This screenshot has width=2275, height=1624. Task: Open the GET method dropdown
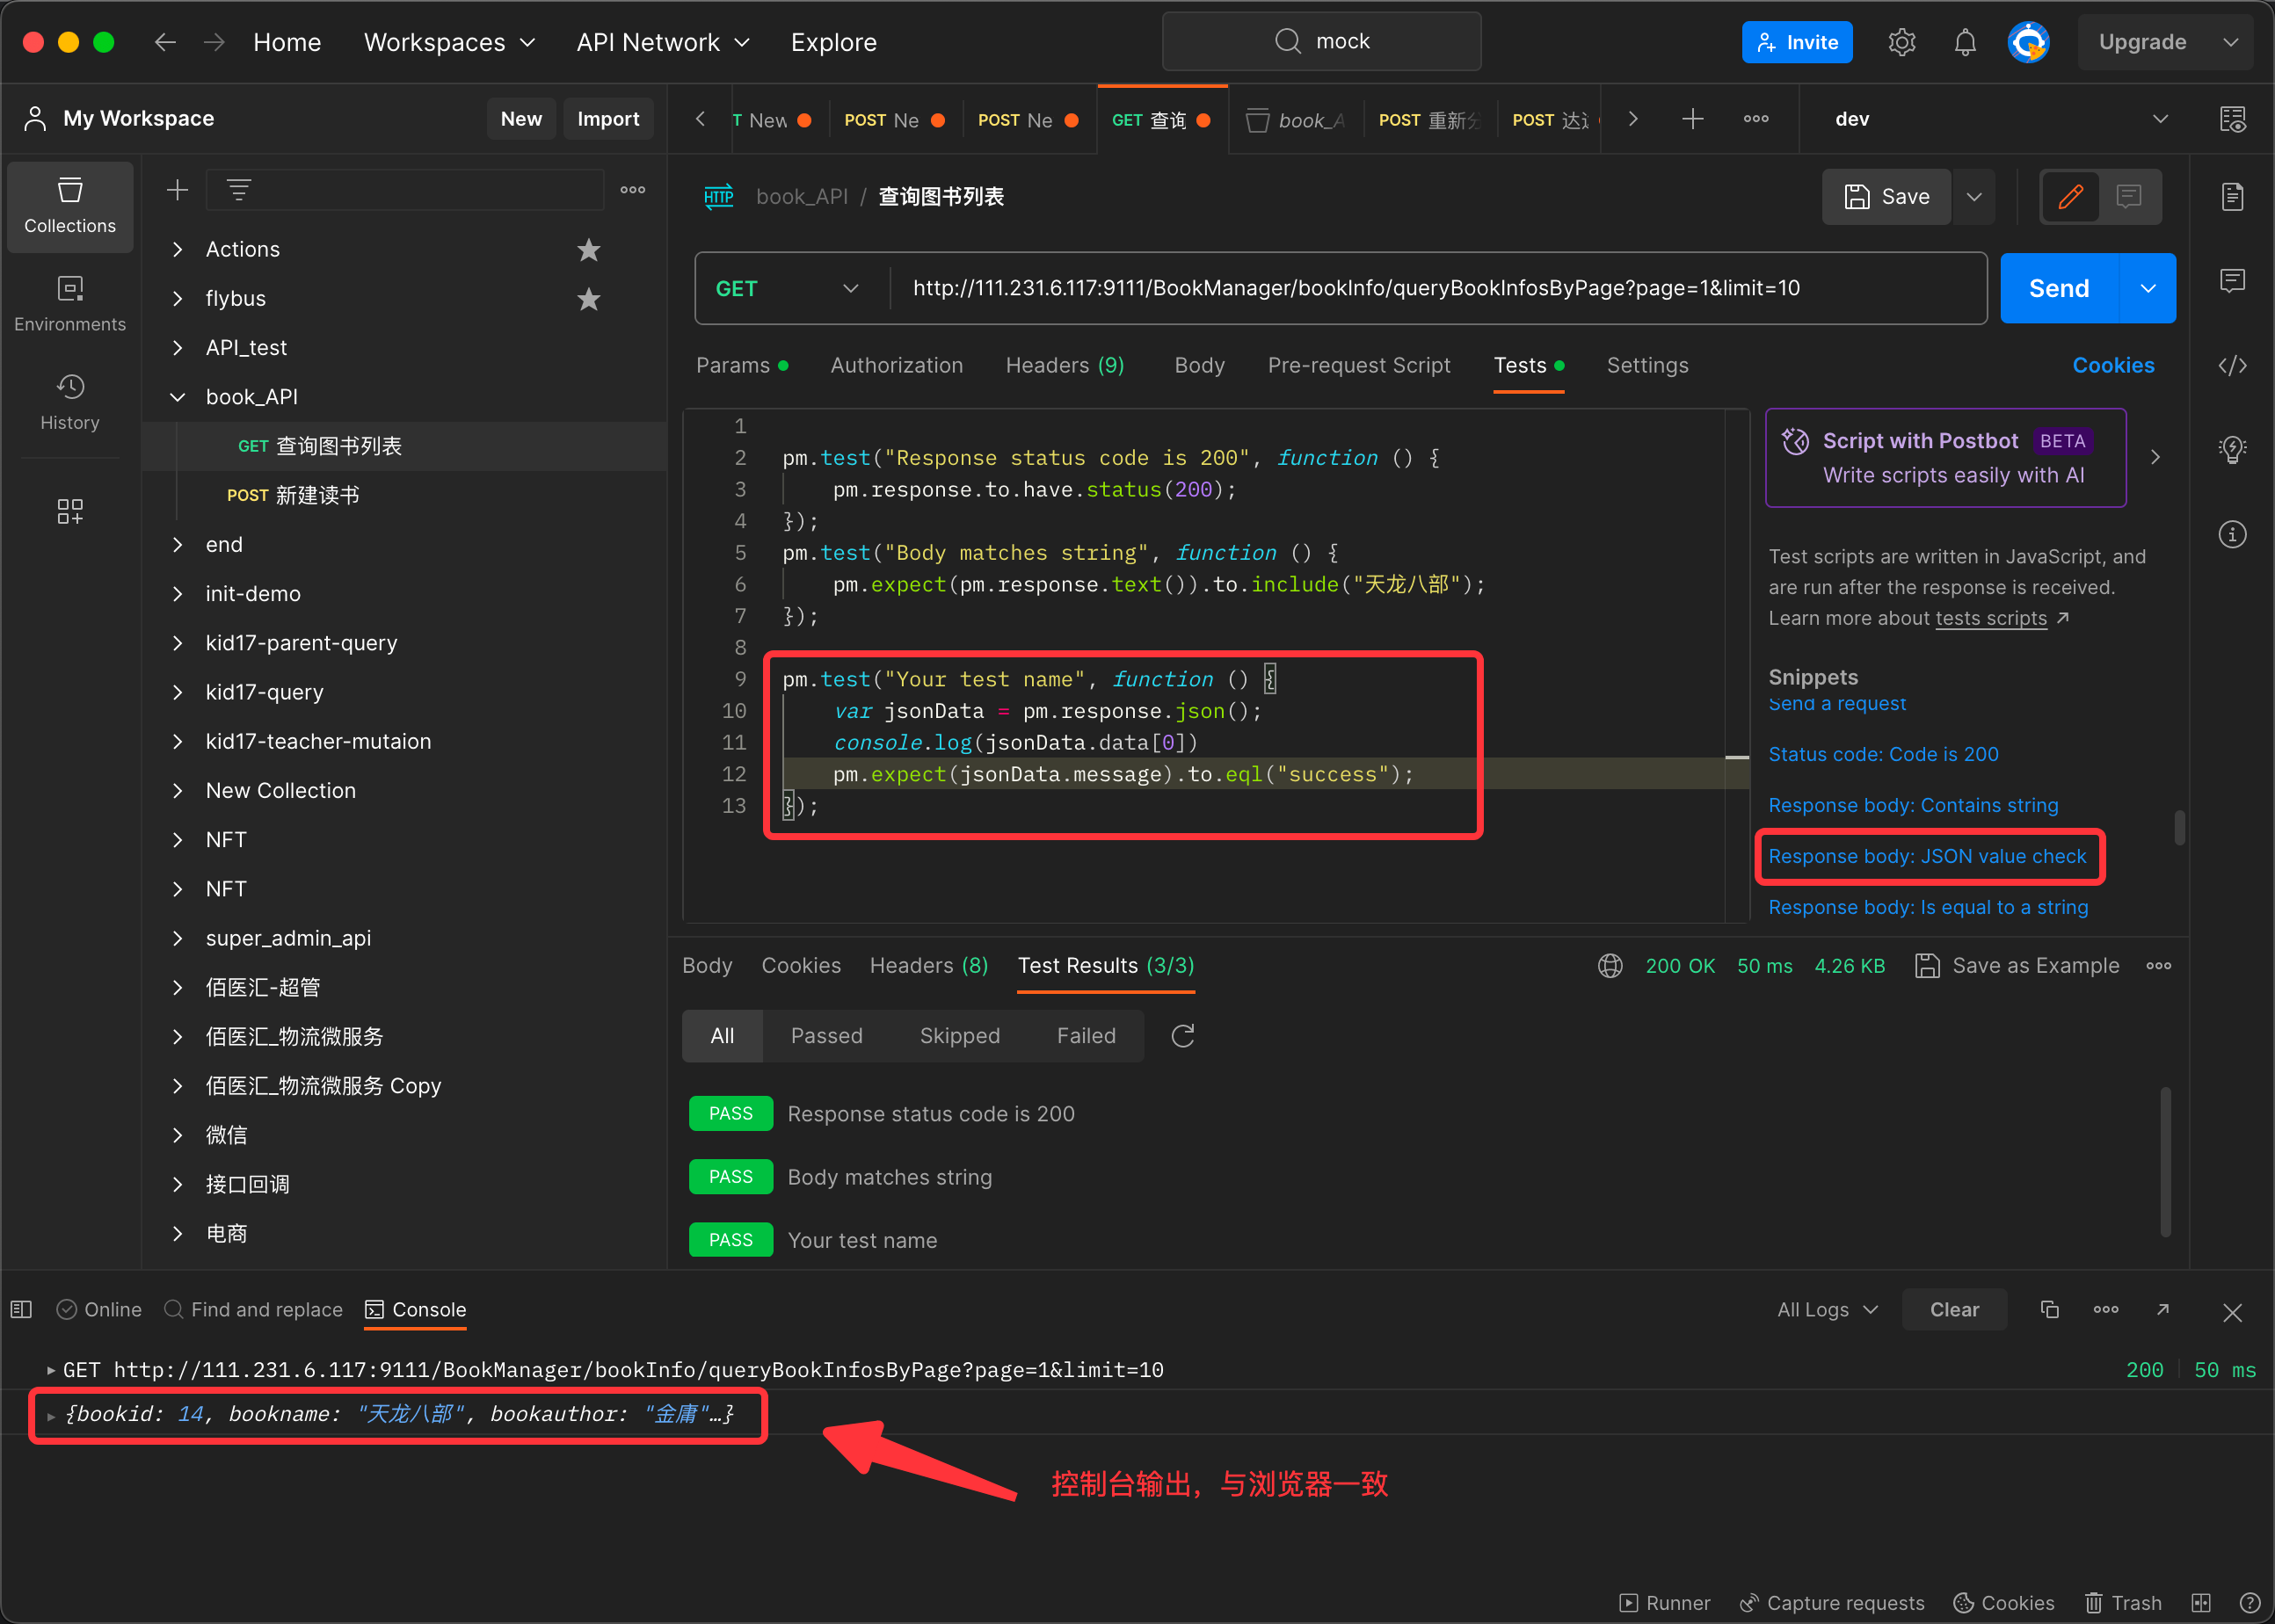(788, 288)
